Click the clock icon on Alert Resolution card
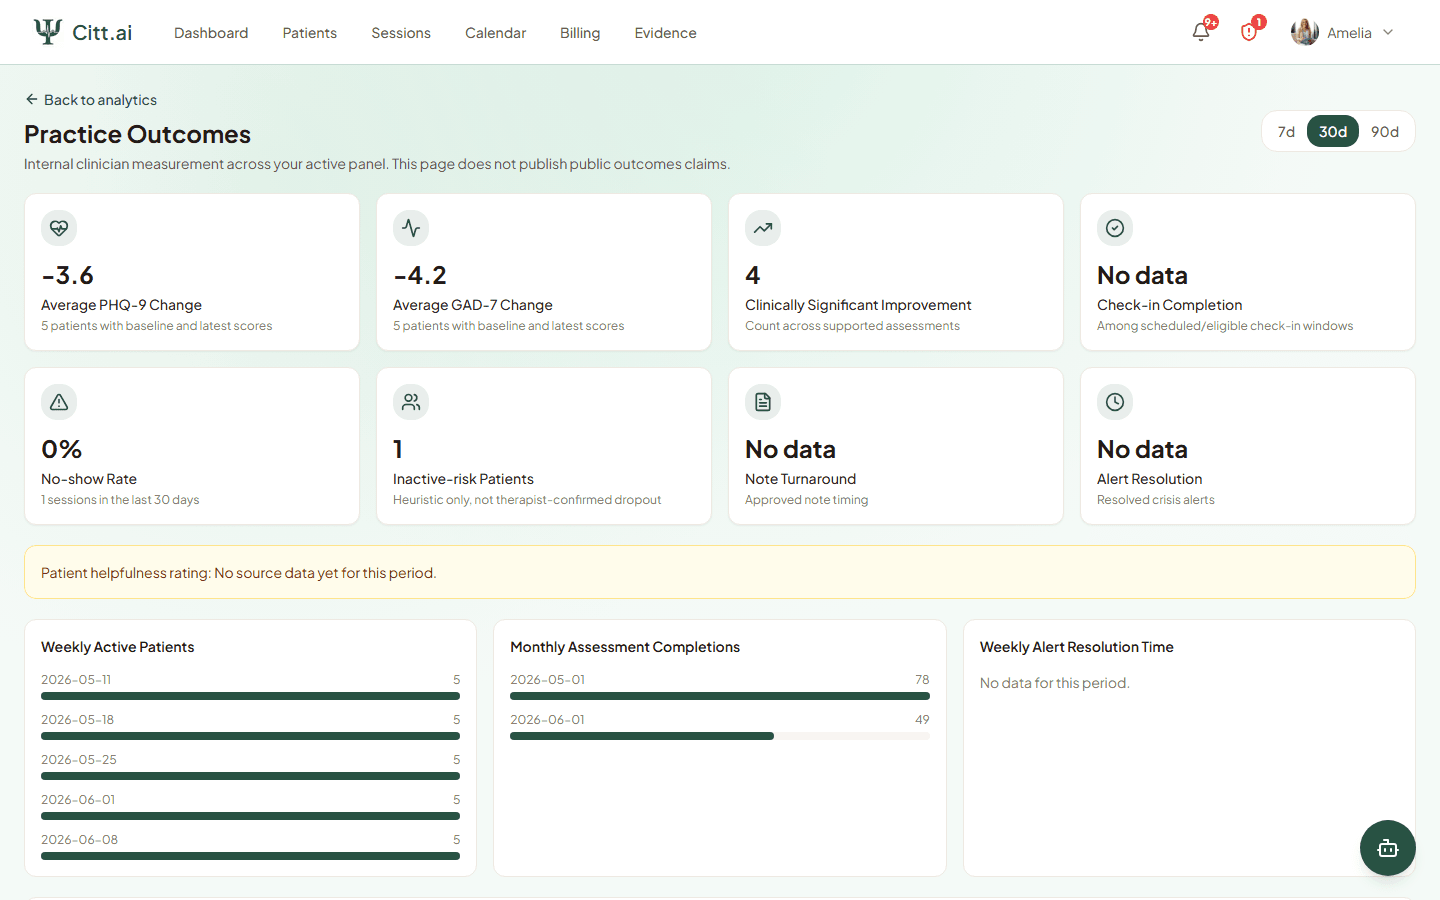The width and height of the screenshot is (1440, 900). pos(1115,402)
